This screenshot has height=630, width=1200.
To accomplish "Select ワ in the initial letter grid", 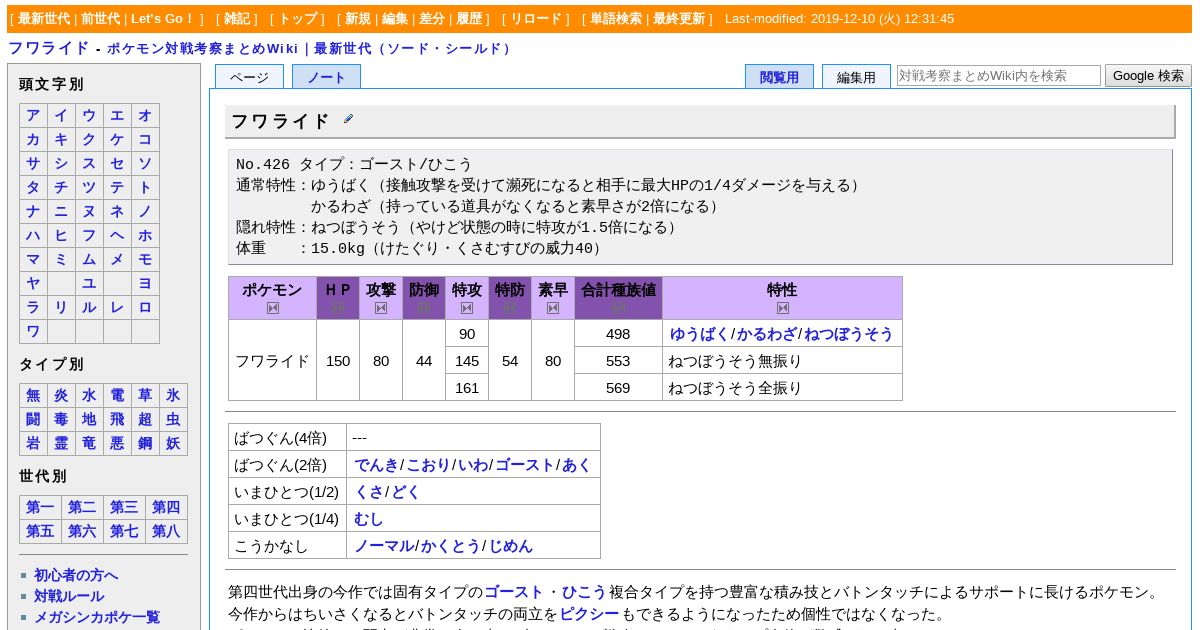I will point(33,331).
